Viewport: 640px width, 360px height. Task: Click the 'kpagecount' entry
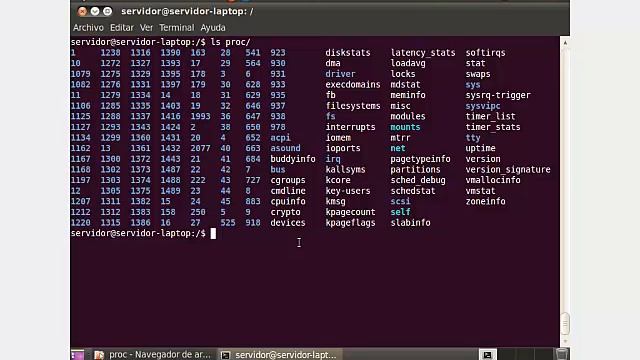click(350, 212)
